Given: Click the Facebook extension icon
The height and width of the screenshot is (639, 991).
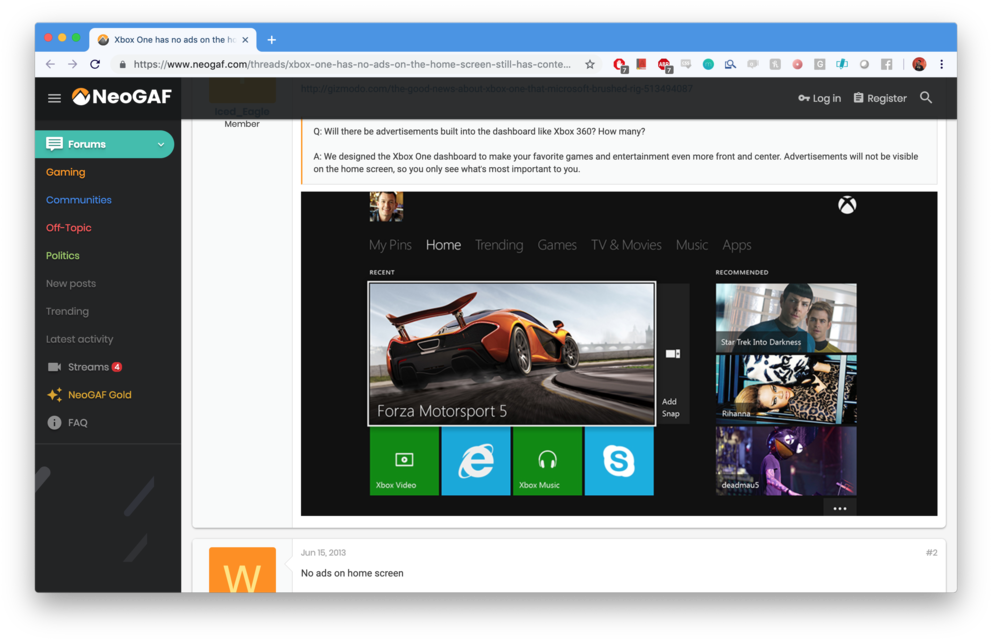Looking at the screenshot, I should (x=887, y=64).
